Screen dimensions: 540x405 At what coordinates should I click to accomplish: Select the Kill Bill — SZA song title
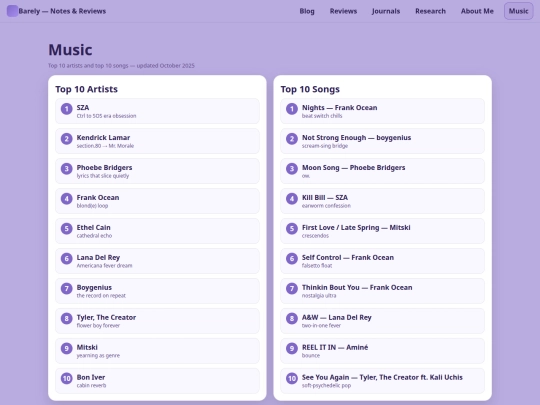click(x=325, y=197)
